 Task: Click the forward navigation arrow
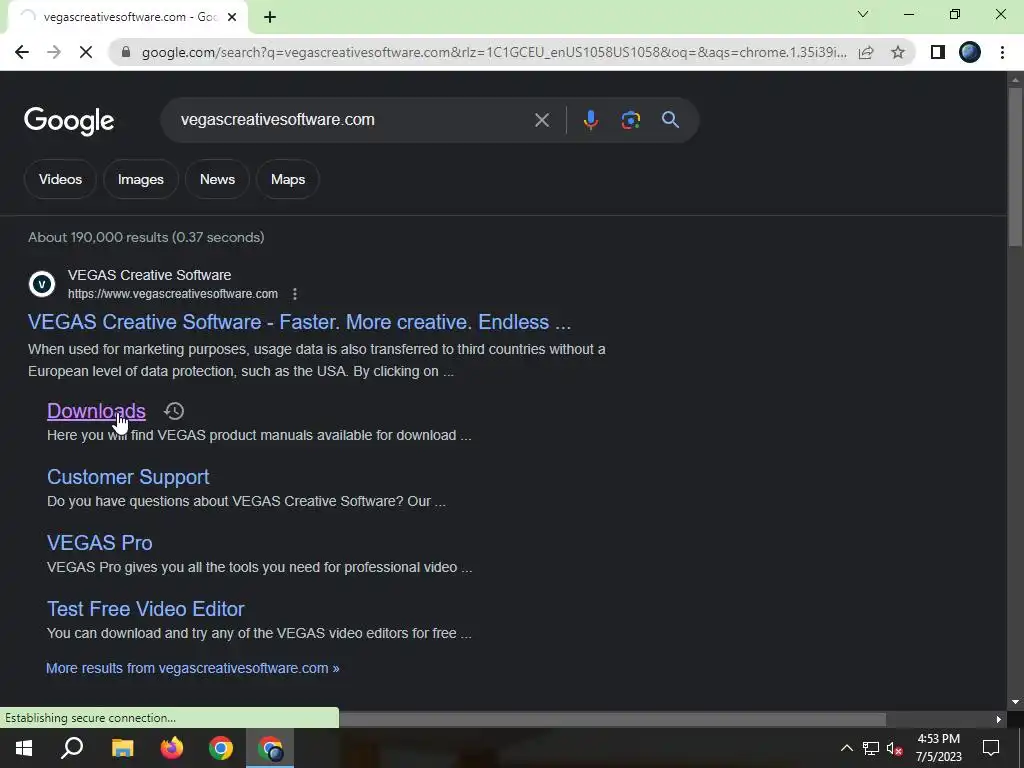click(54, 52)
